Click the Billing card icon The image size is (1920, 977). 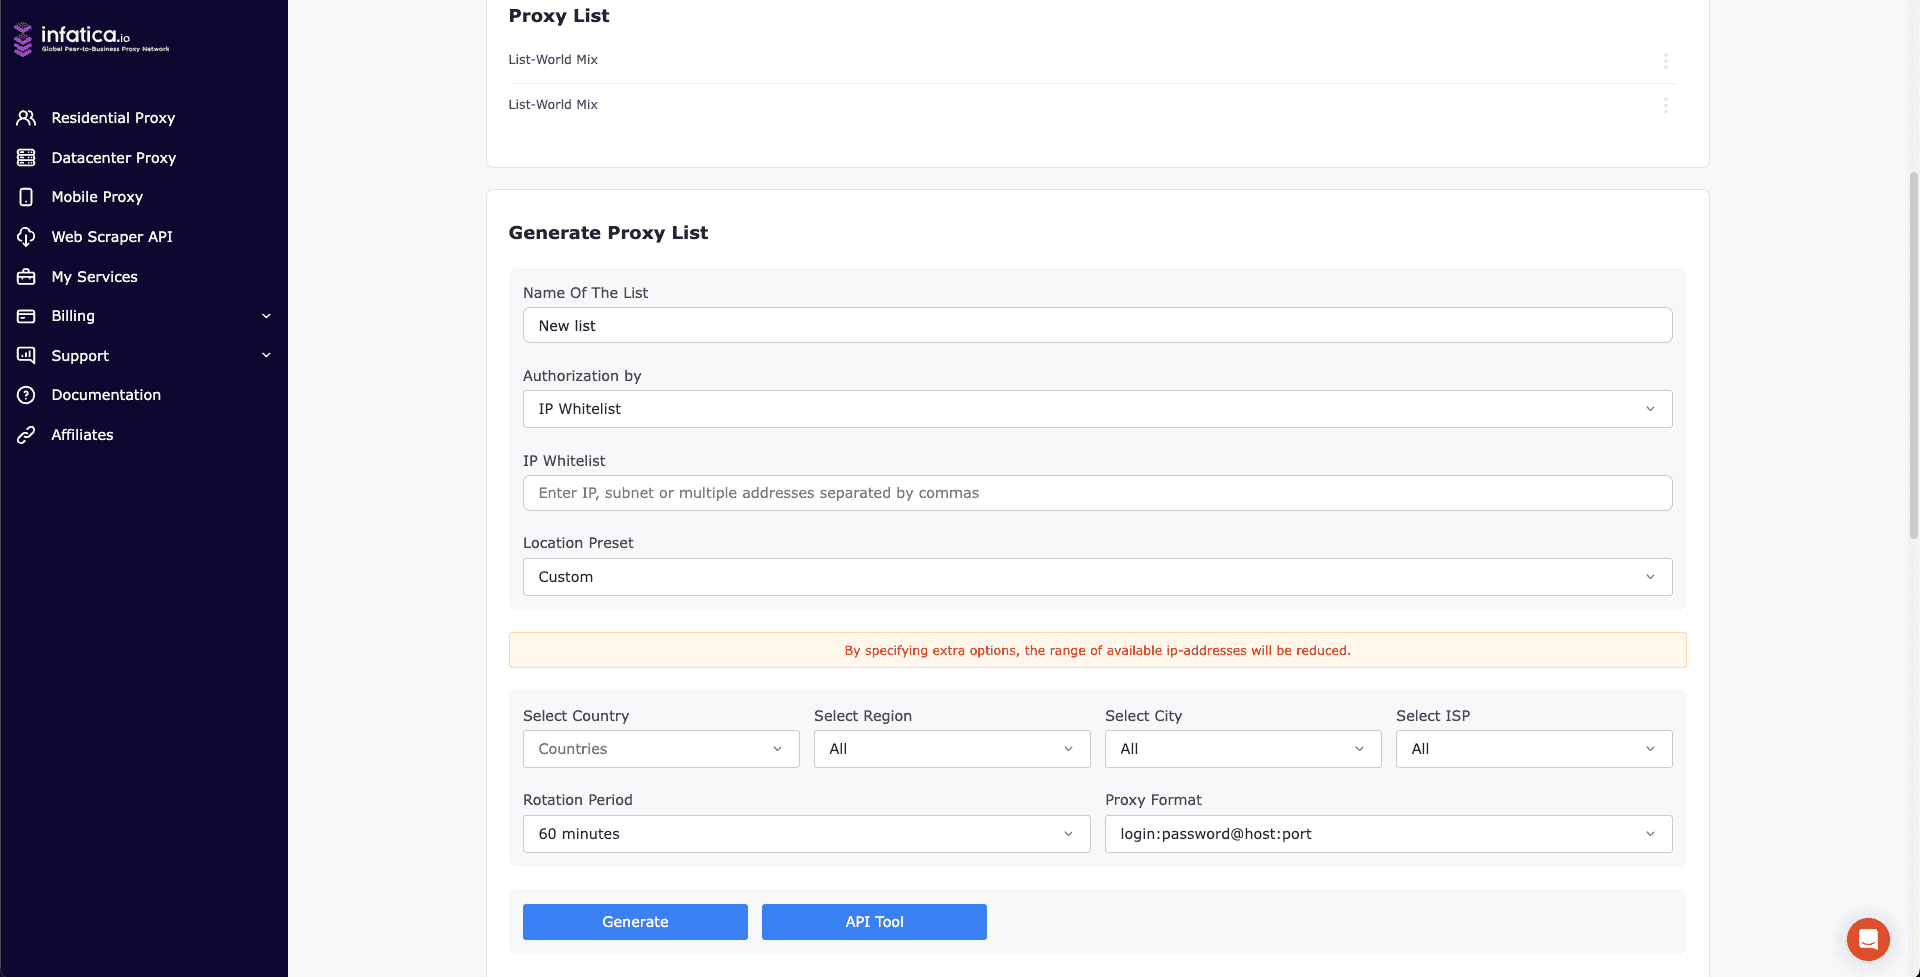pyautogui.click(x=26, y=316)
